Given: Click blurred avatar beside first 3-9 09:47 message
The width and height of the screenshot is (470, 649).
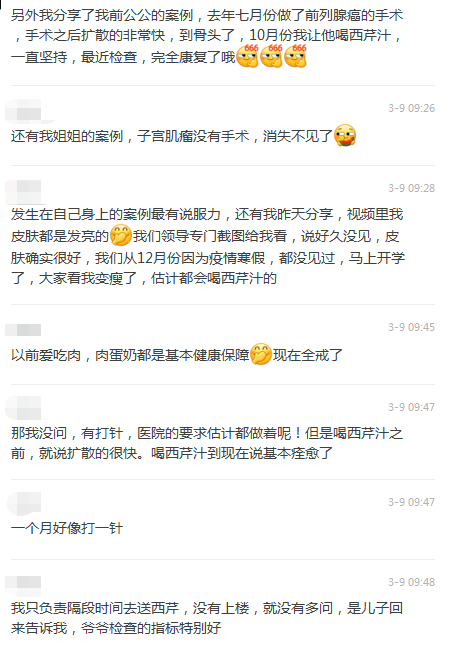Looking at the screenshot, I should (x=25, y=408).
